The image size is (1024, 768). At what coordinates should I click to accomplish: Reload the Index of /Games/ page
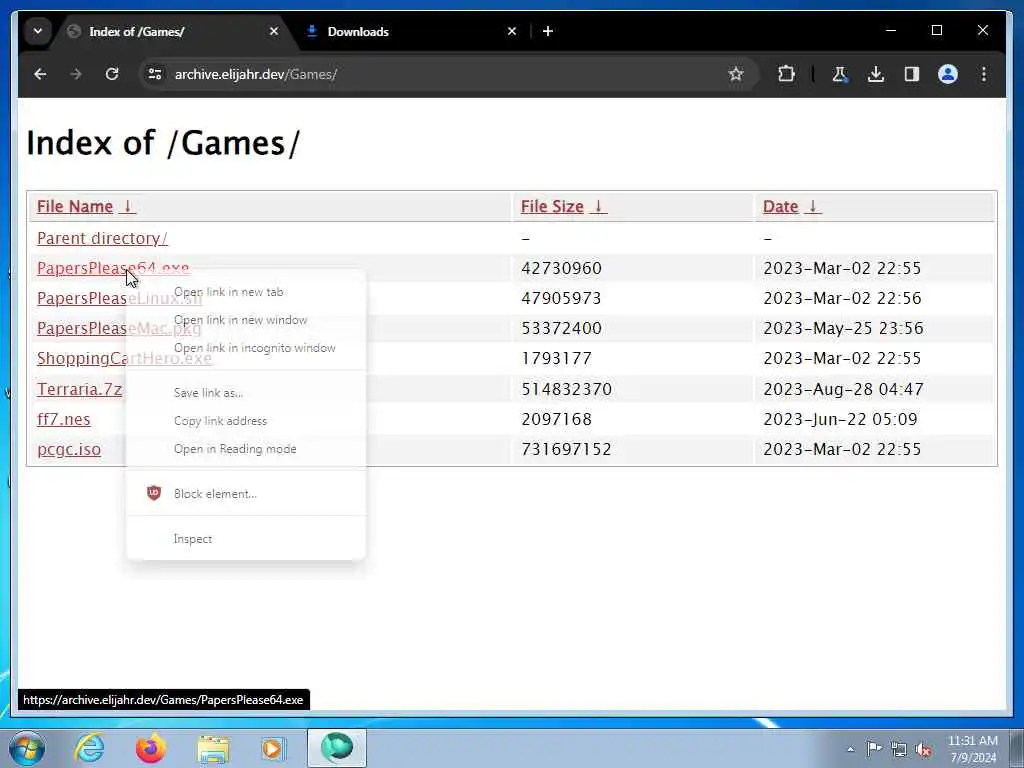112,74
